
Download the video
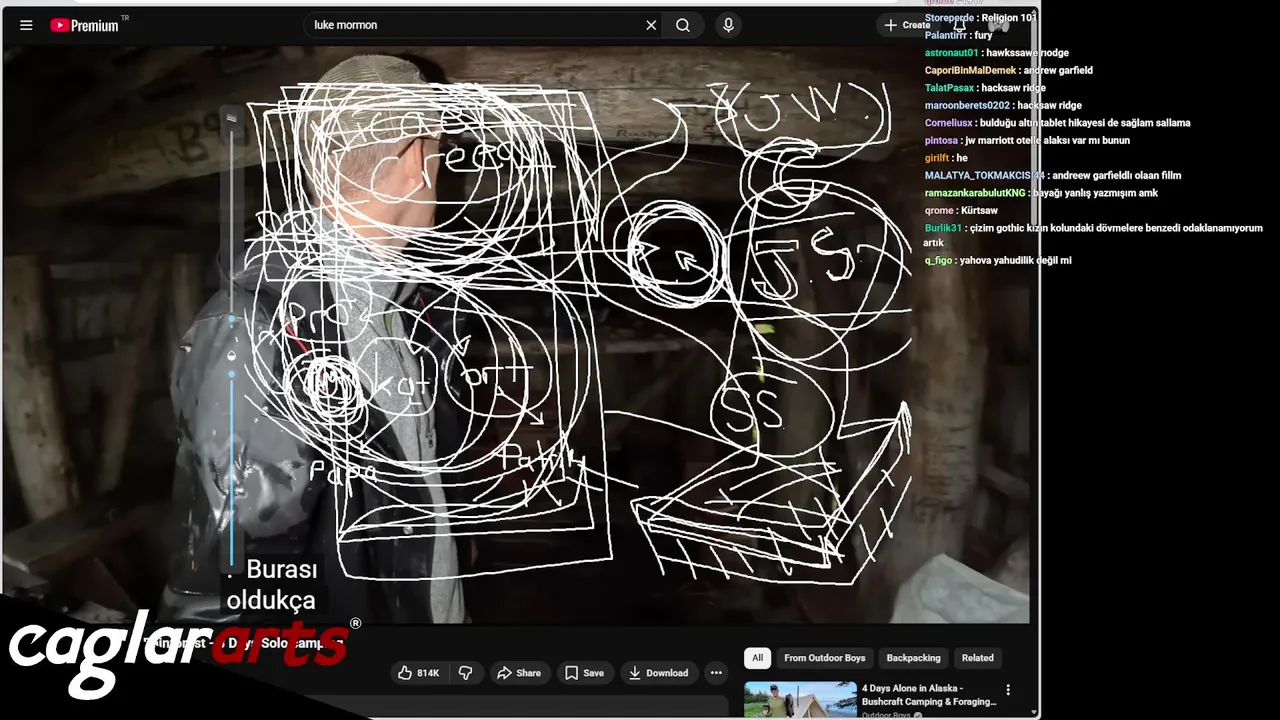pos(658,673)
